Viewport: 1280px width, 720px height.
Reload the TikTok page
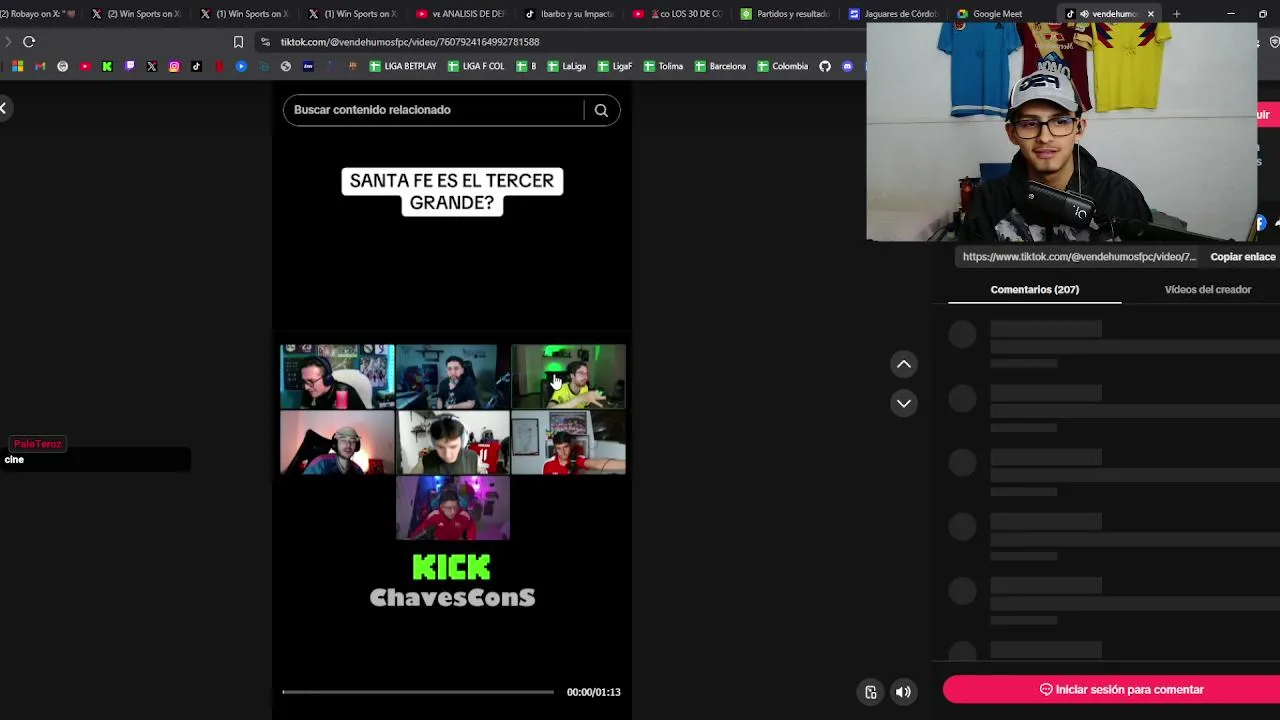tap(29, 41)
